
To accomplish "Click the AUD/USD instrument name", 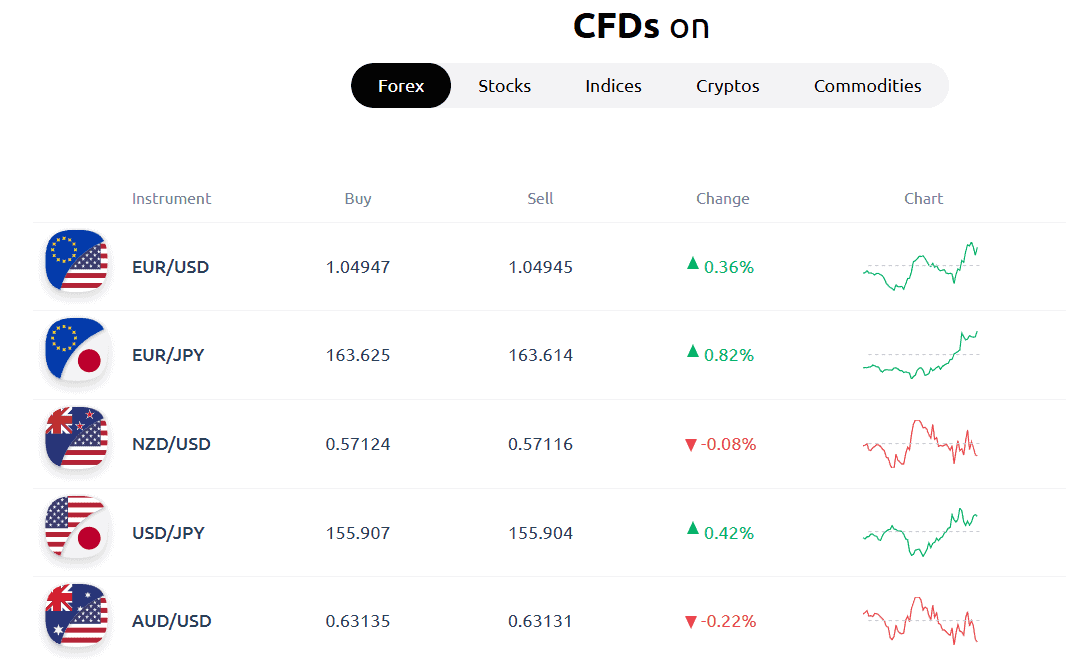I will 171,621.
